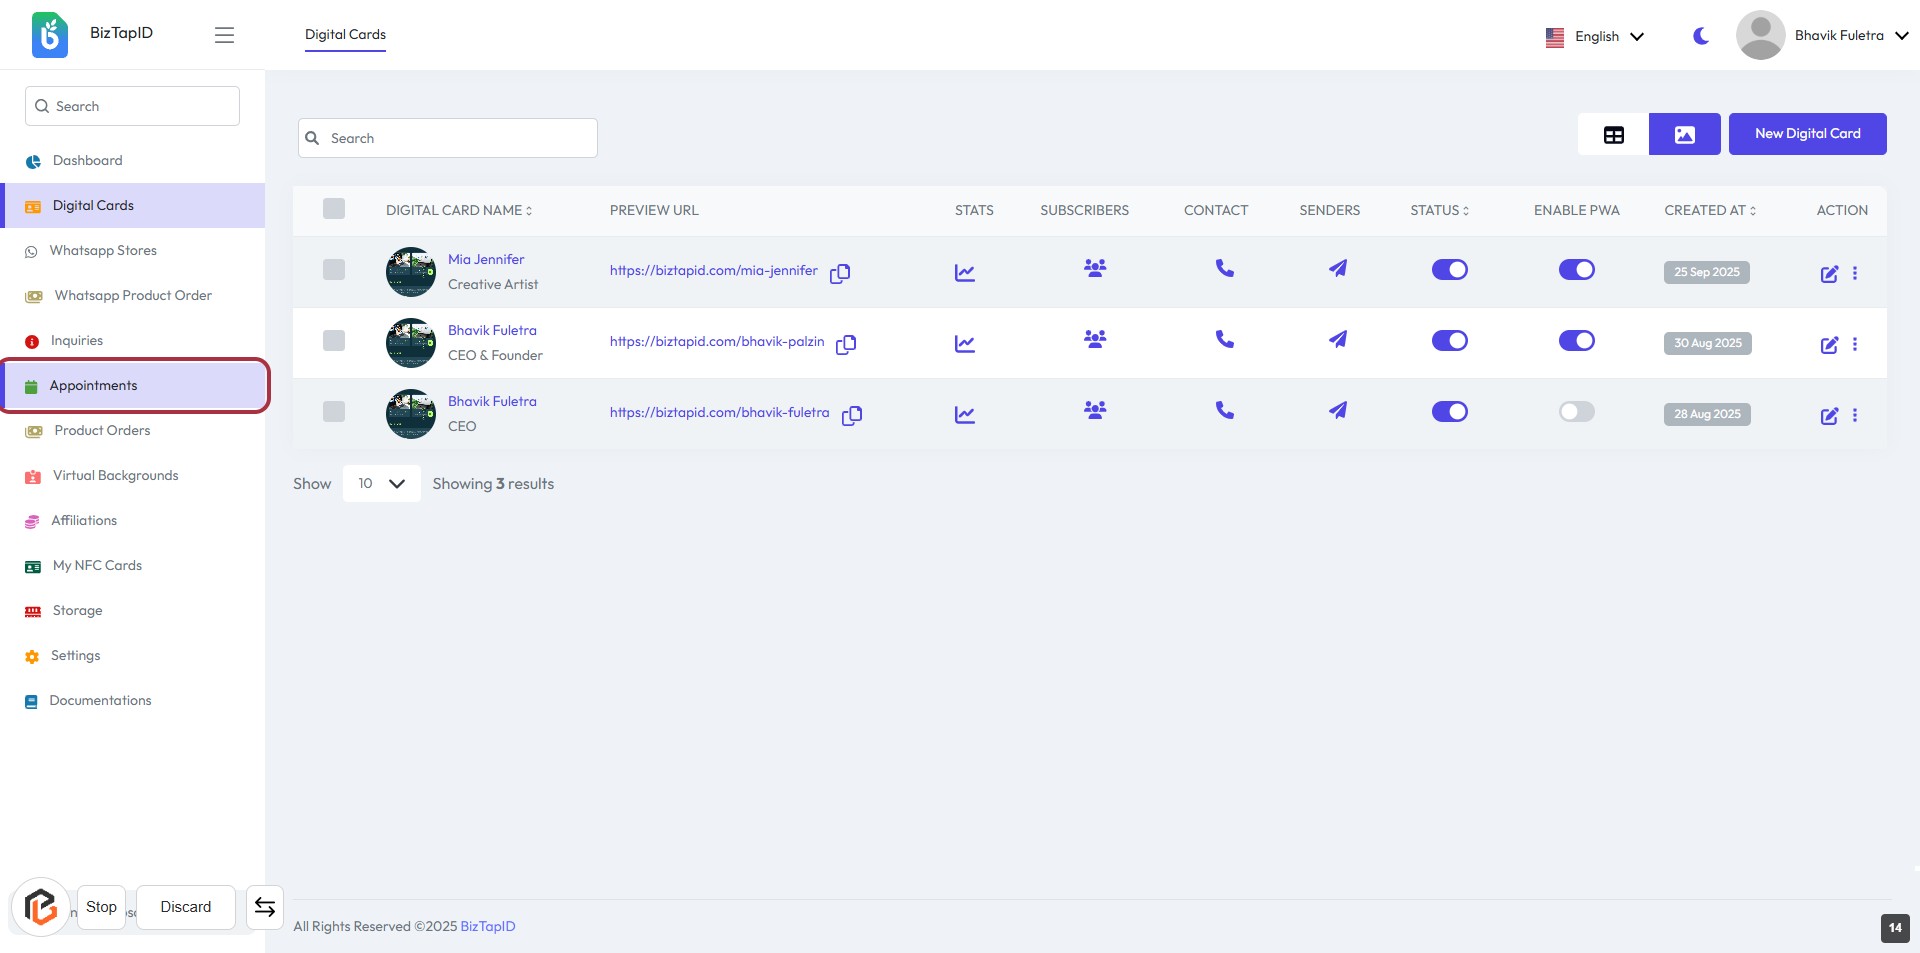Collapse sidebar using hamburger menu icon
This screenshot has height=953, width=1920.
224,35
